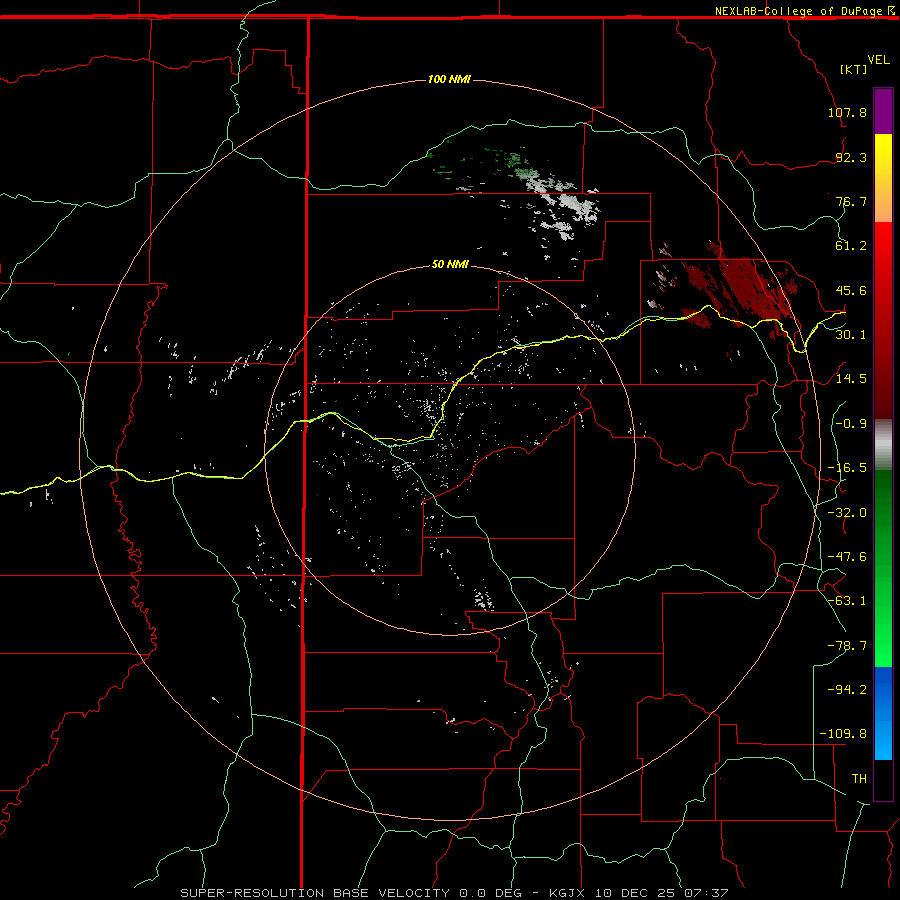900x900 pixels.
Task: Click the 50 NMI range ring label
Action: click(x=450, y=264)
